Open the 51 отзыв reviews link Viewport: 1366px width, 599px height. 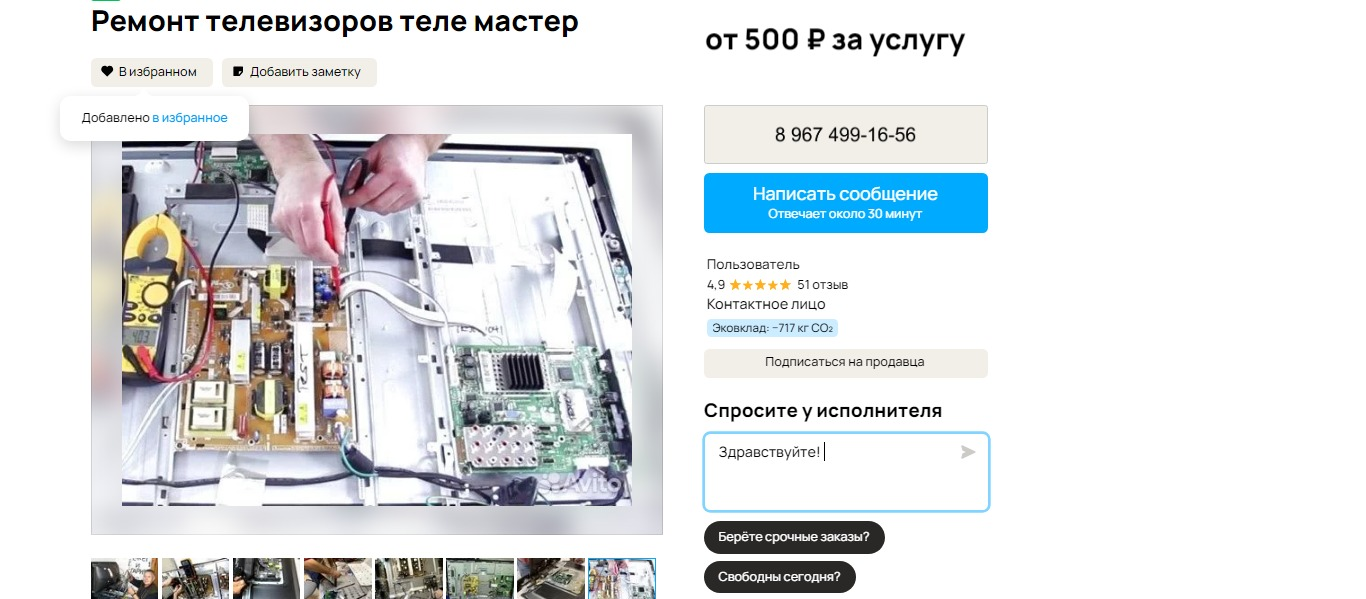click(x=823, y=285)
